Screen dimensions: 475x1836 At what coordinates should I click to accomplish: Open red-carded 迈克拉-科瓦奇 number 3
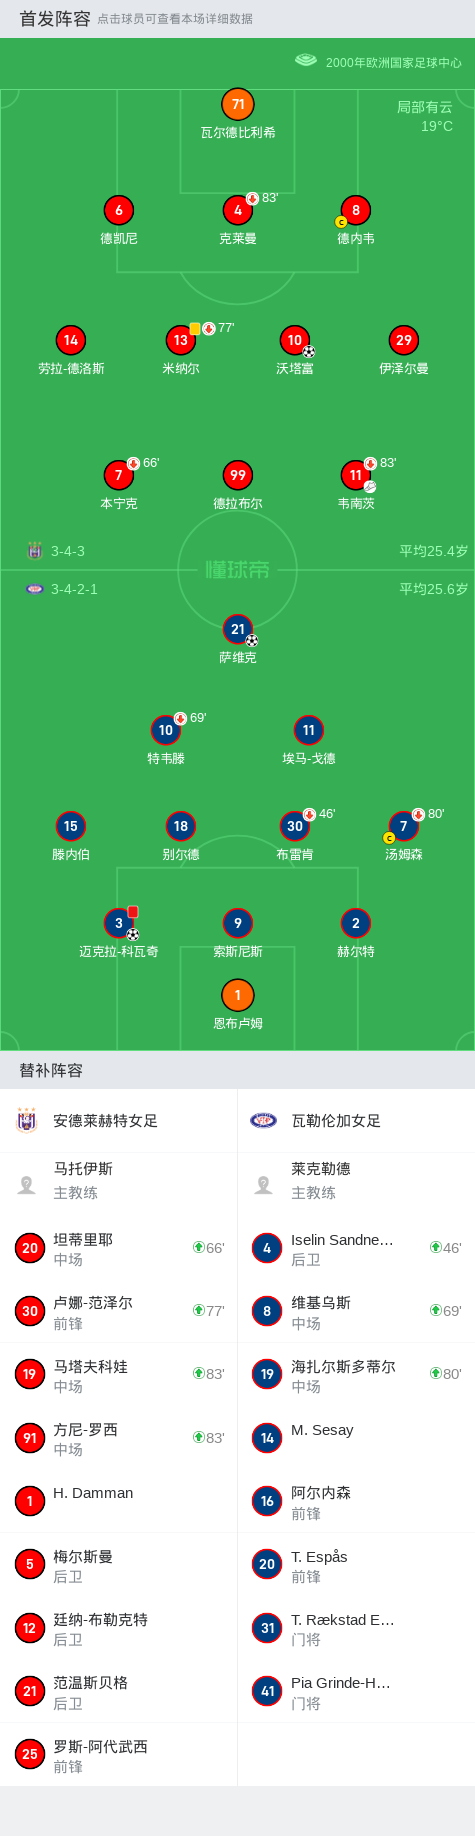tap(119, 923)
